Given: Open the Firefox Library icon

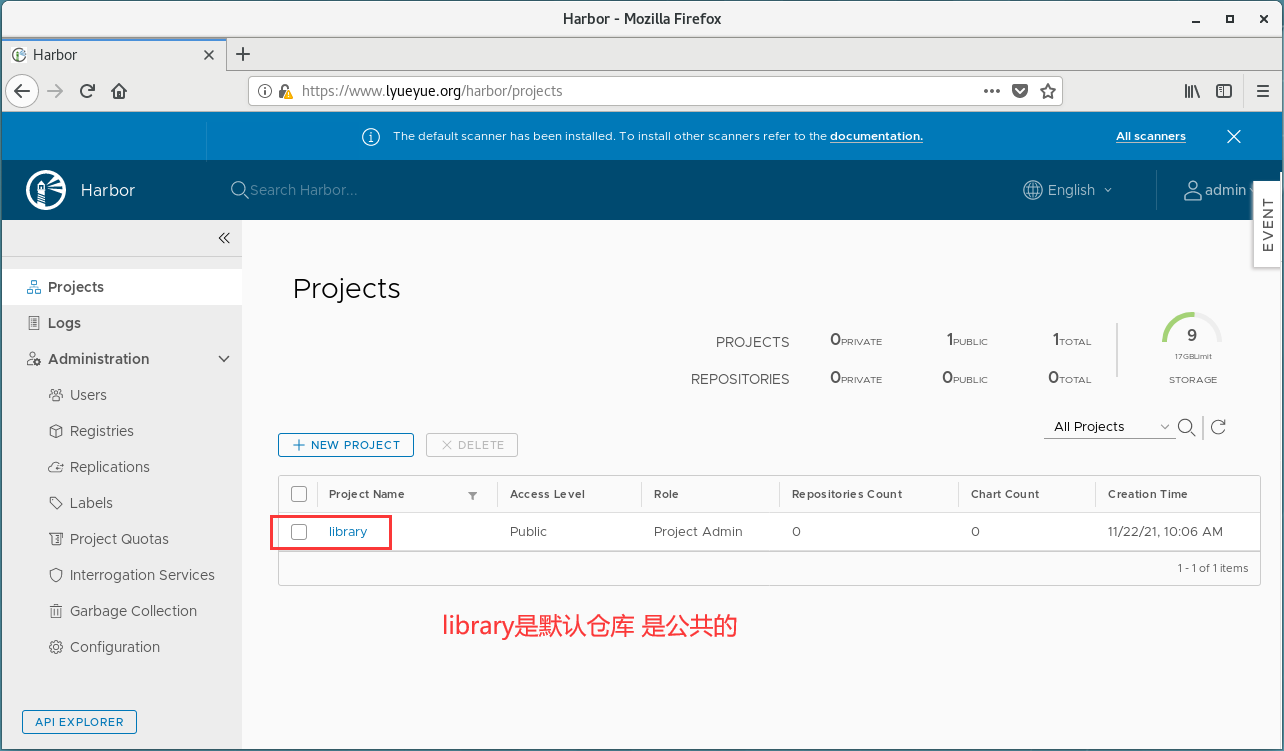Looking at the screenshot, I should click(1192, 91).
